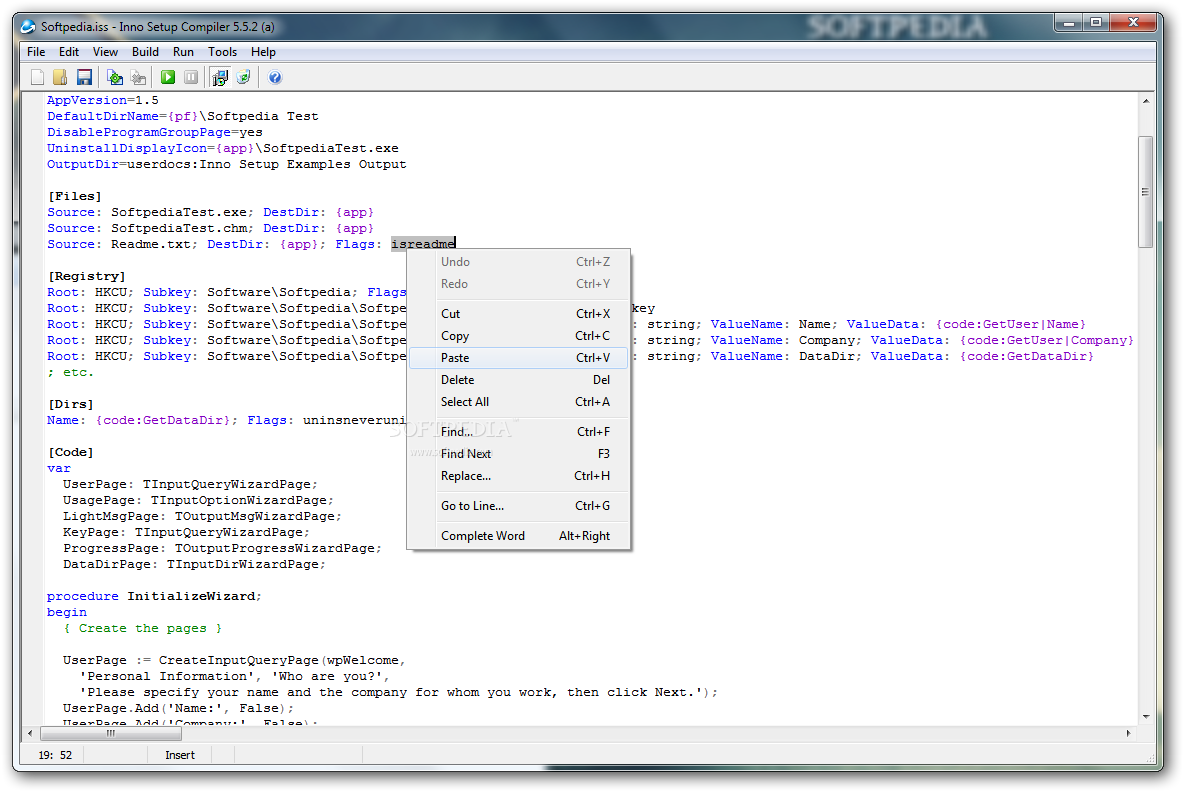Click the '{ Create the pages }' comment
Screen dimensions: 1184x792
[x=143, y=628]
